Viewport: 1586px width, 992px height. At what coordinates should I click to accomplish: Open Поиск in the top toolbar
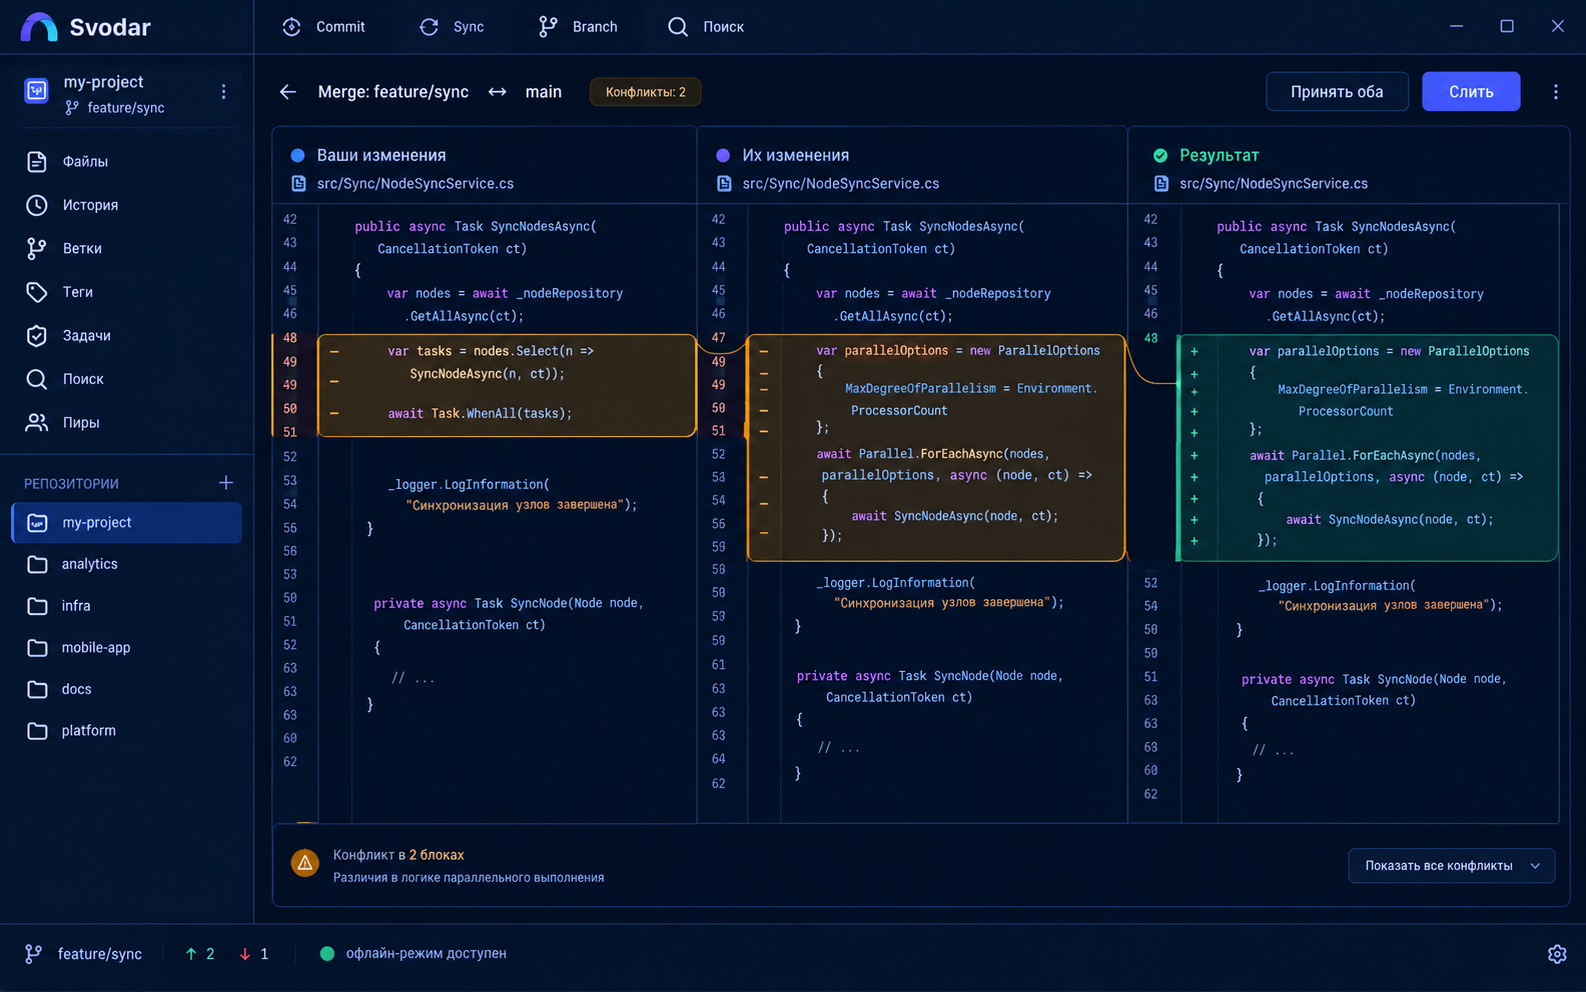[706, 27]
